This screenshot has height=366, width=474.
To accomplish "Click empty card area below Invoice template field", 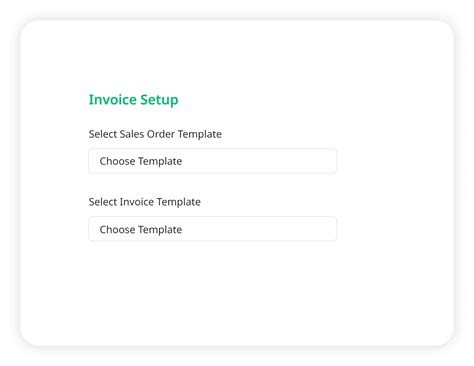I will (212, 290).
